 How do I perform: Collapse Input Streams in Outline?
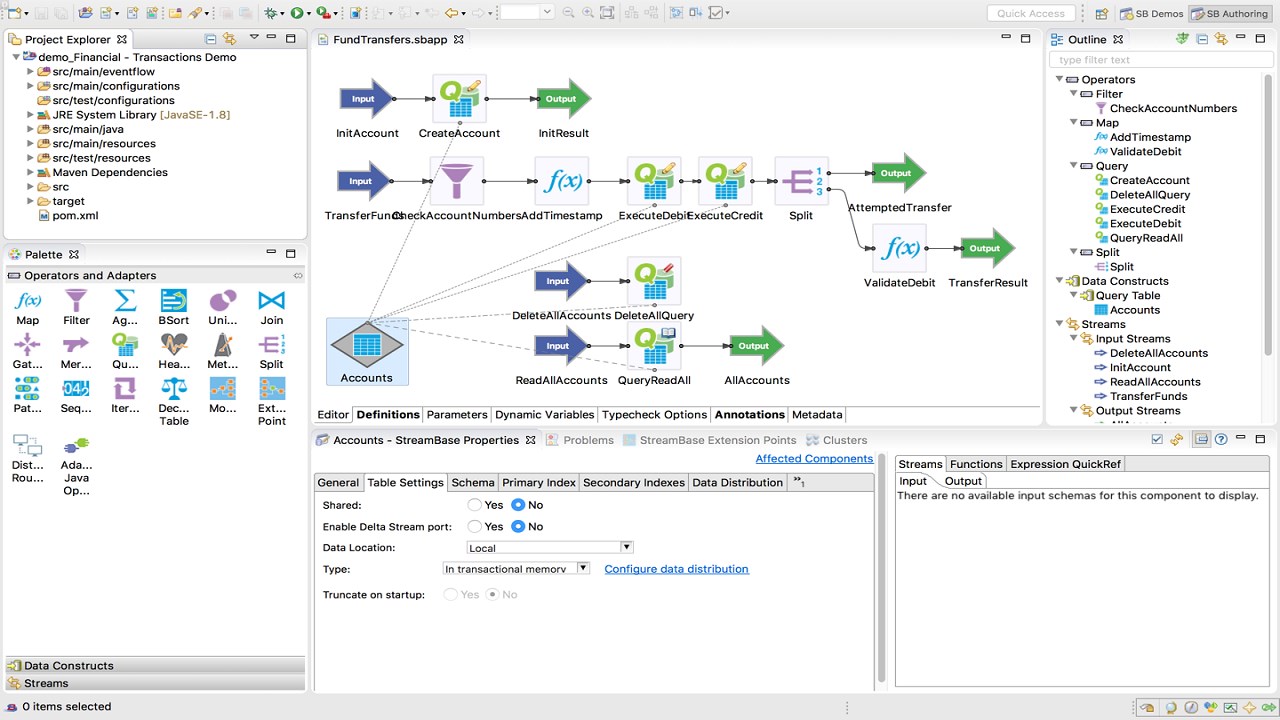pos(1073,339)
